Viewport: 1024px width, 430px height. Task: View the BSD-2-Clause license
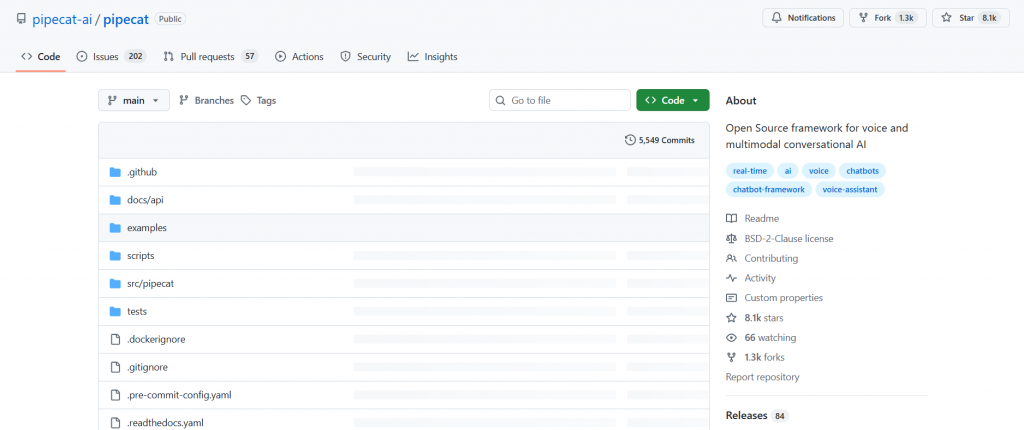pyautogui.click(x=789, y=239)
